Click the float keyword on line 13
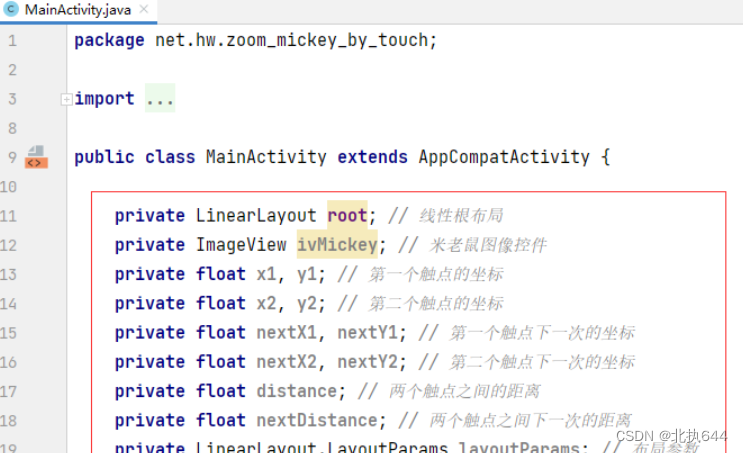Viewport: 743px width, 453px height. [x=221, y=274]
